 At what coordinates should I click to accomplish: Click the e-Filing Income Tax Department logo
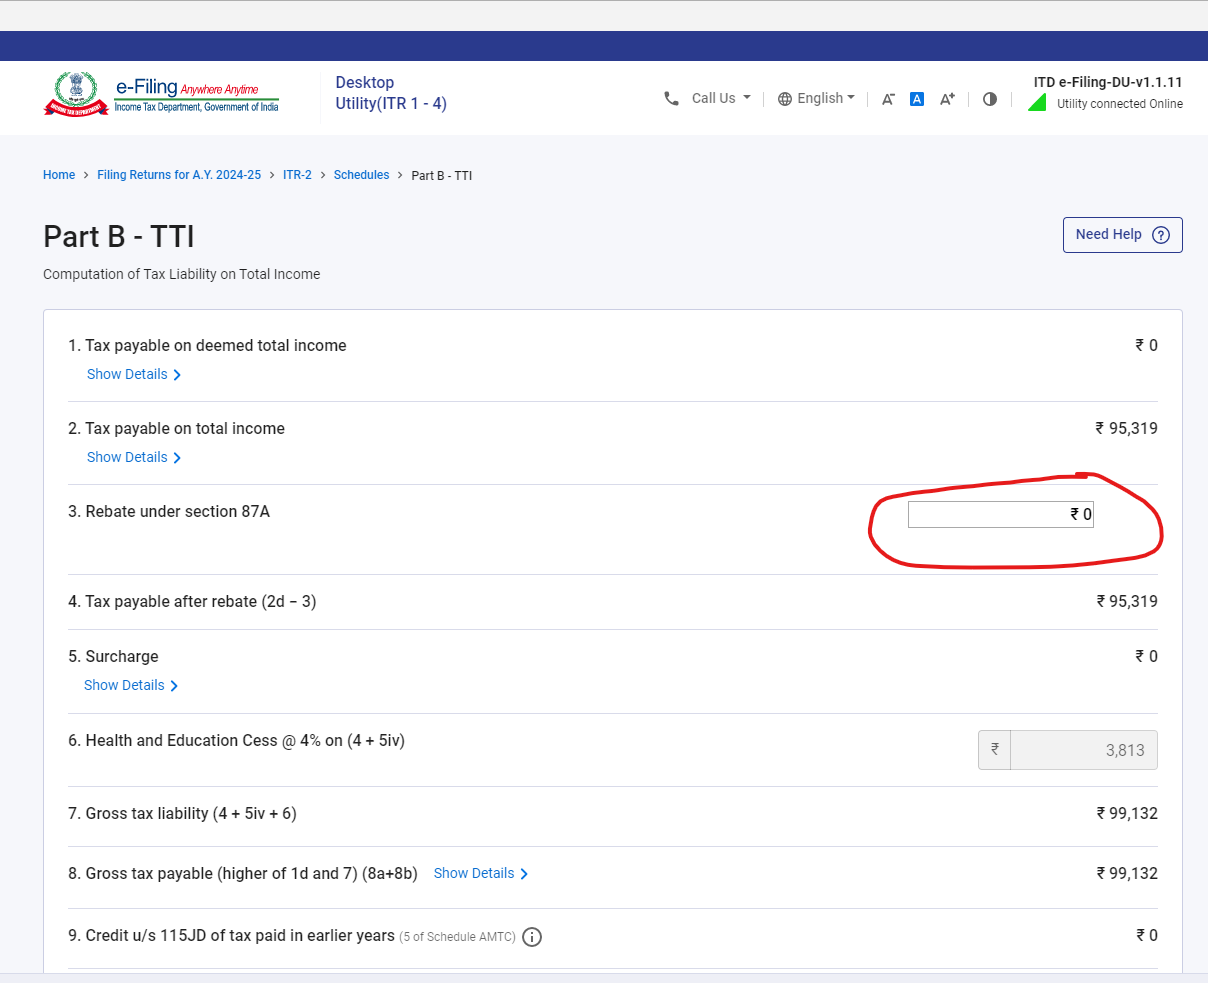click(x=161, y=95)
